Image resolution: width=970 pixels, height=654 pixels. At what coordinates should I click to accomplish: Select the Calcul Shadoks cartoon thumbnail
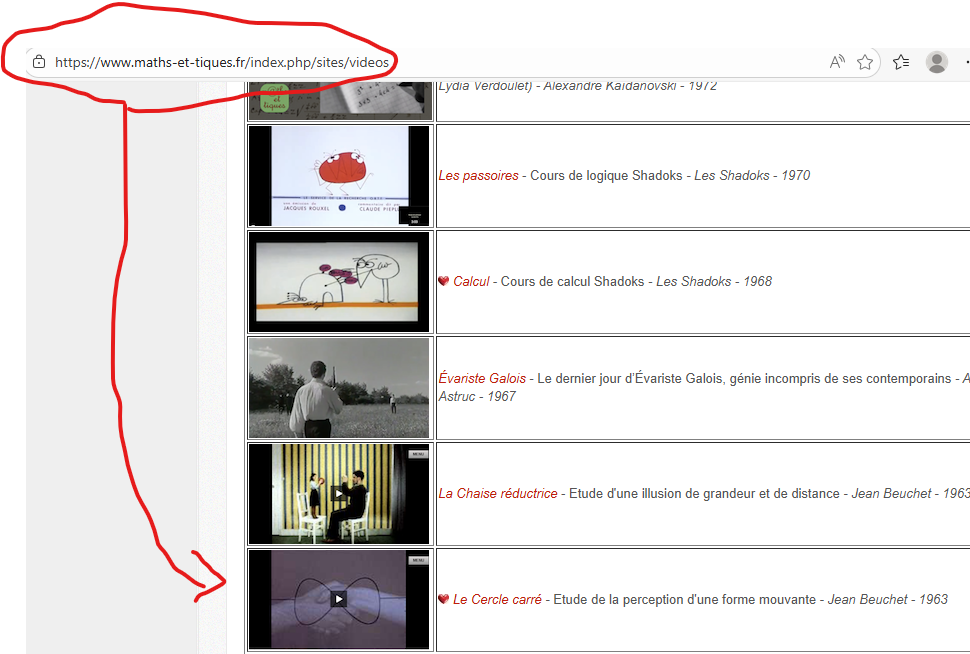click(x=339, y=282)
